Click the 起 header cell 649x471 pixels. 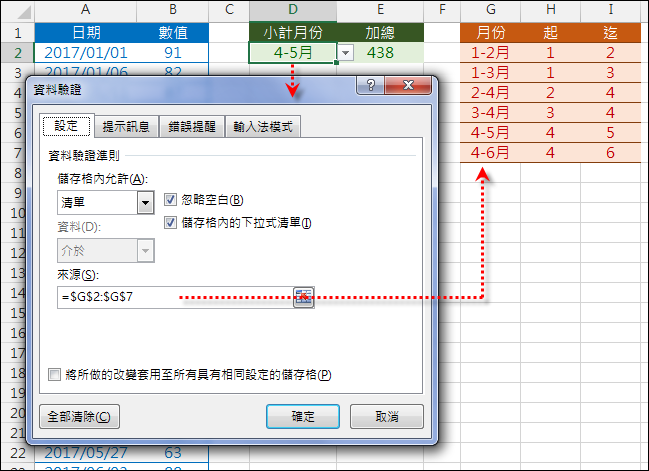pos(550,33)
